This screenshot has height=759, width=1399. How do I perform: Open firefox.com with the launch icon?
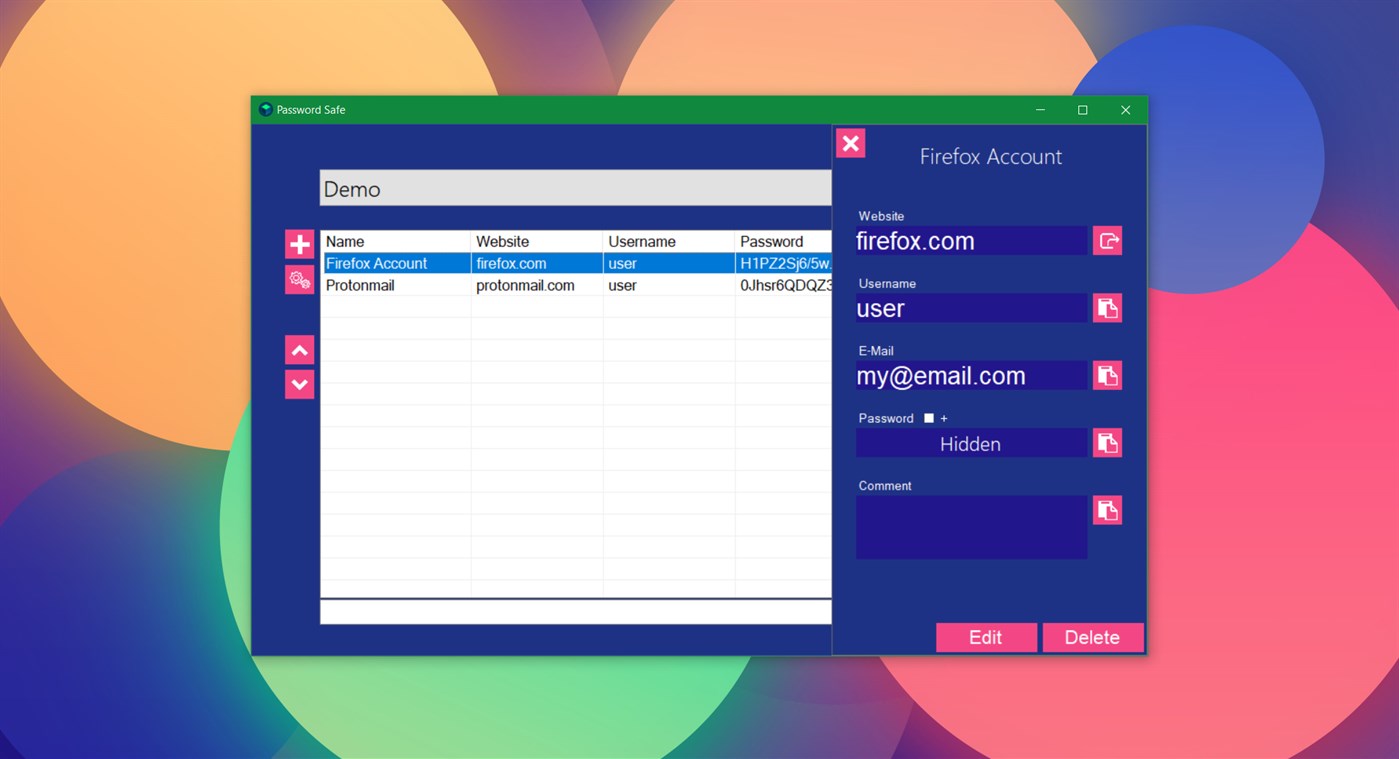pos(1107,240)
